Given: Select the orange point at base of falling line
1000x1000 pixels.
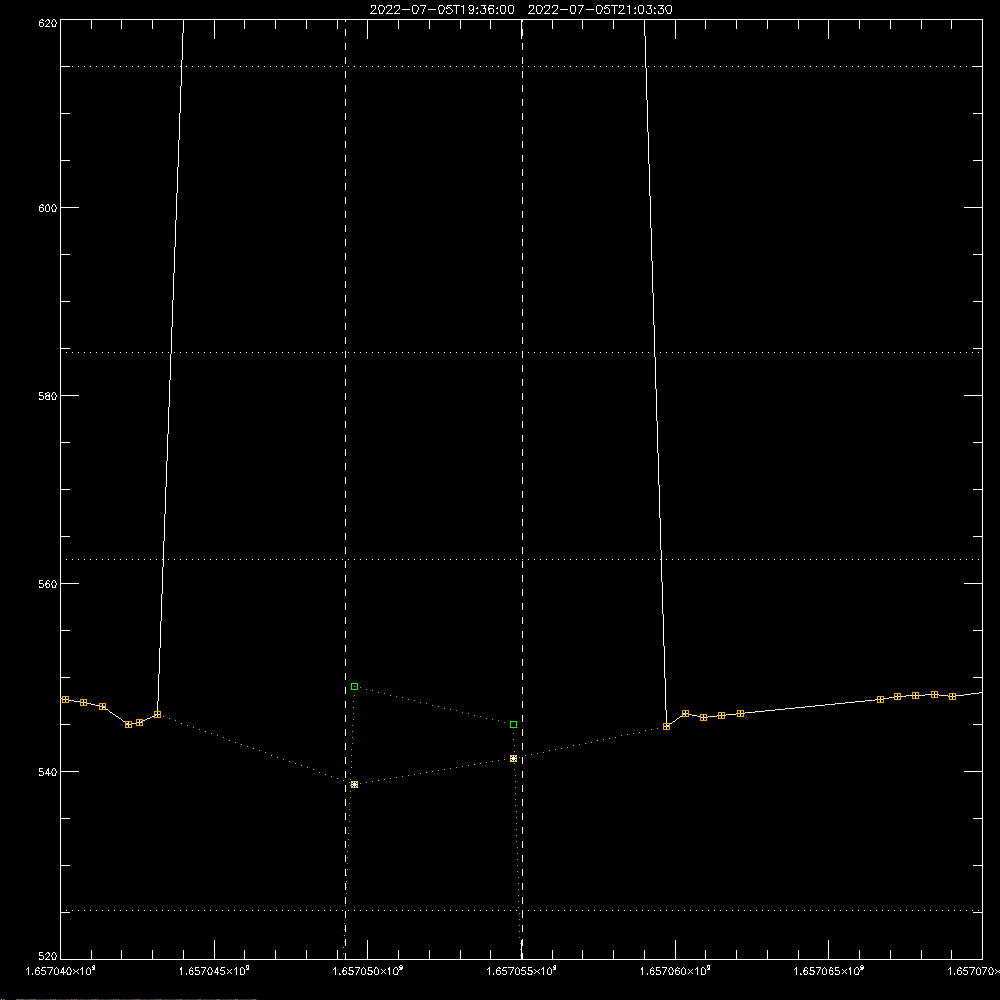Looking at the screenshot, I should tap(666, 726).
